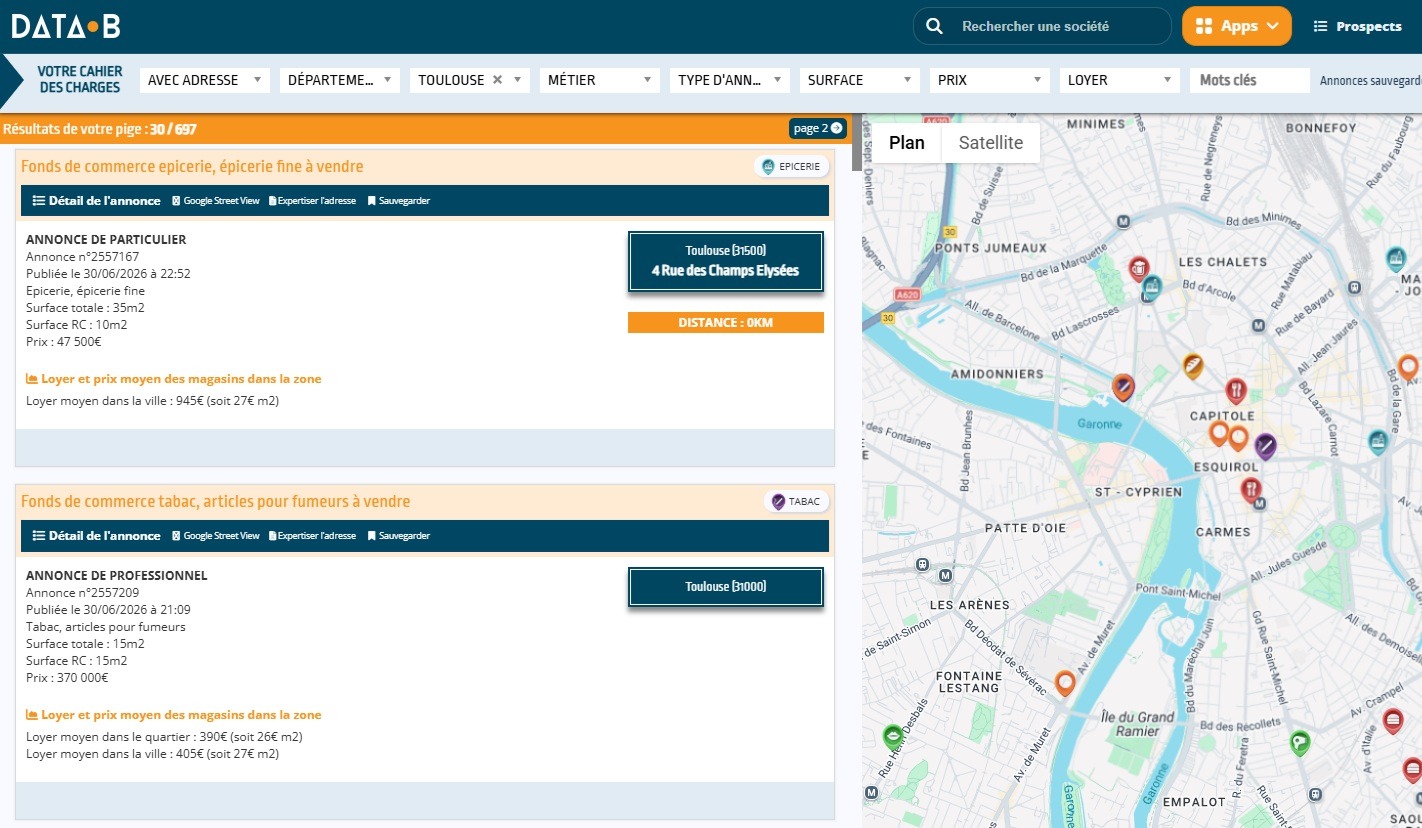1422x828 pixels.
Task: Click the Toulouse (31000) location box
Action: point(726,587)
